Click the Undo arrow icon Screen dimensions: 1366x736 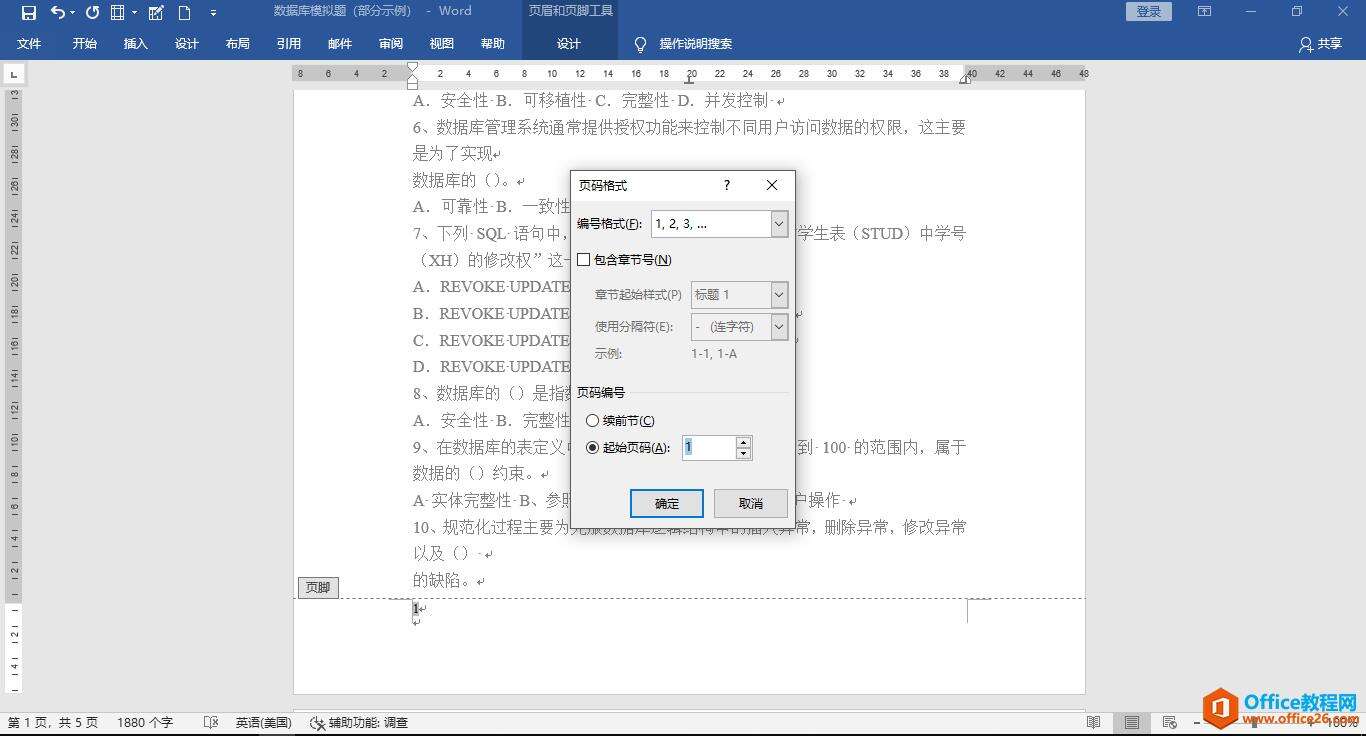(x=57, y=13)
